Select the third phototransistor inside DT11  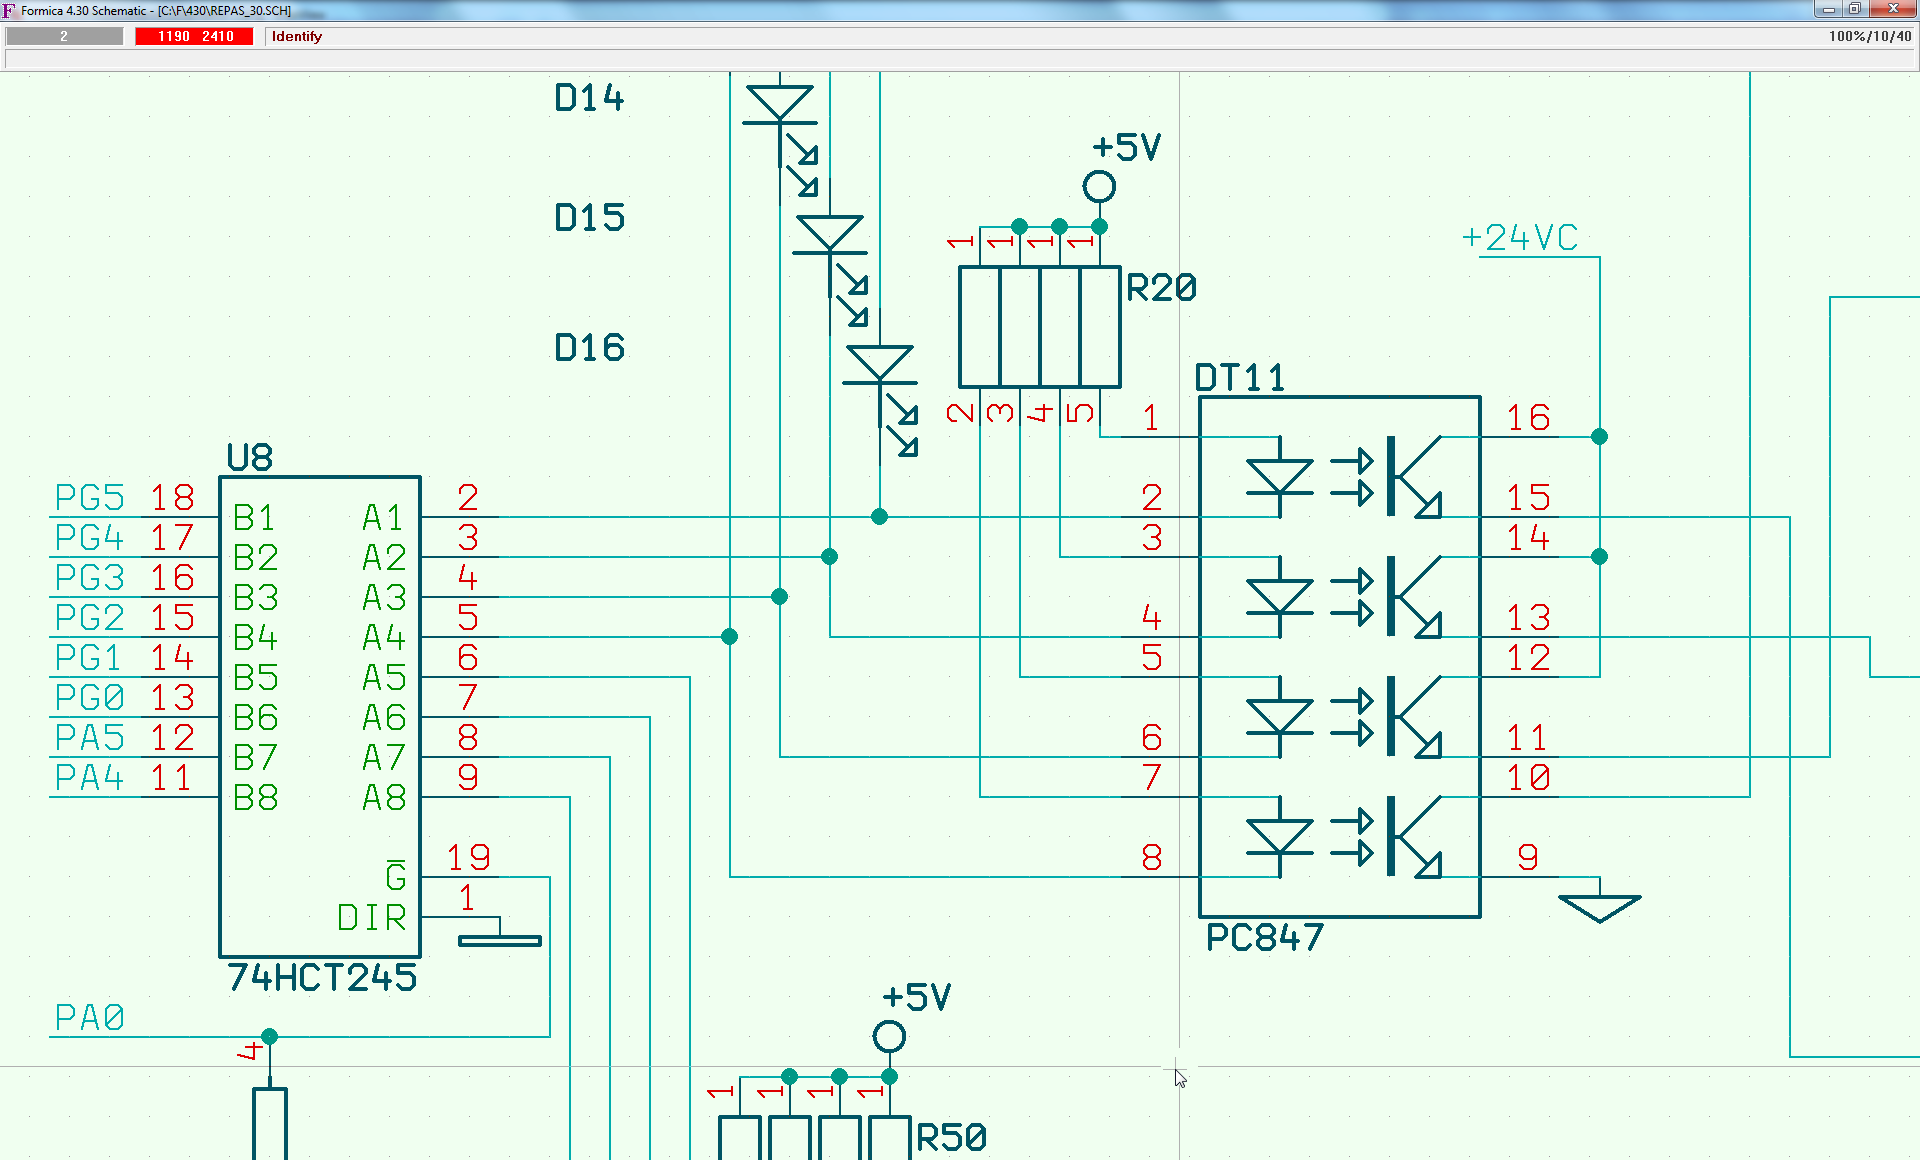click(x=1415, y=717)
